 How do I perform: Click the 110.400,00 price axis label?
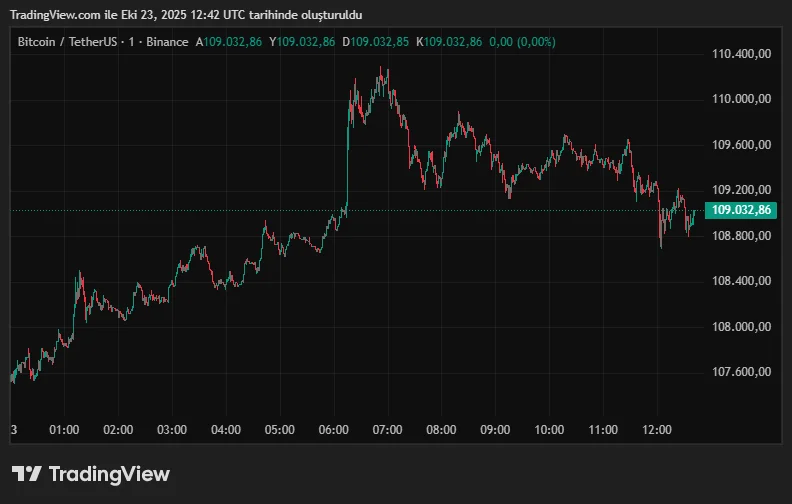[741, 54]
